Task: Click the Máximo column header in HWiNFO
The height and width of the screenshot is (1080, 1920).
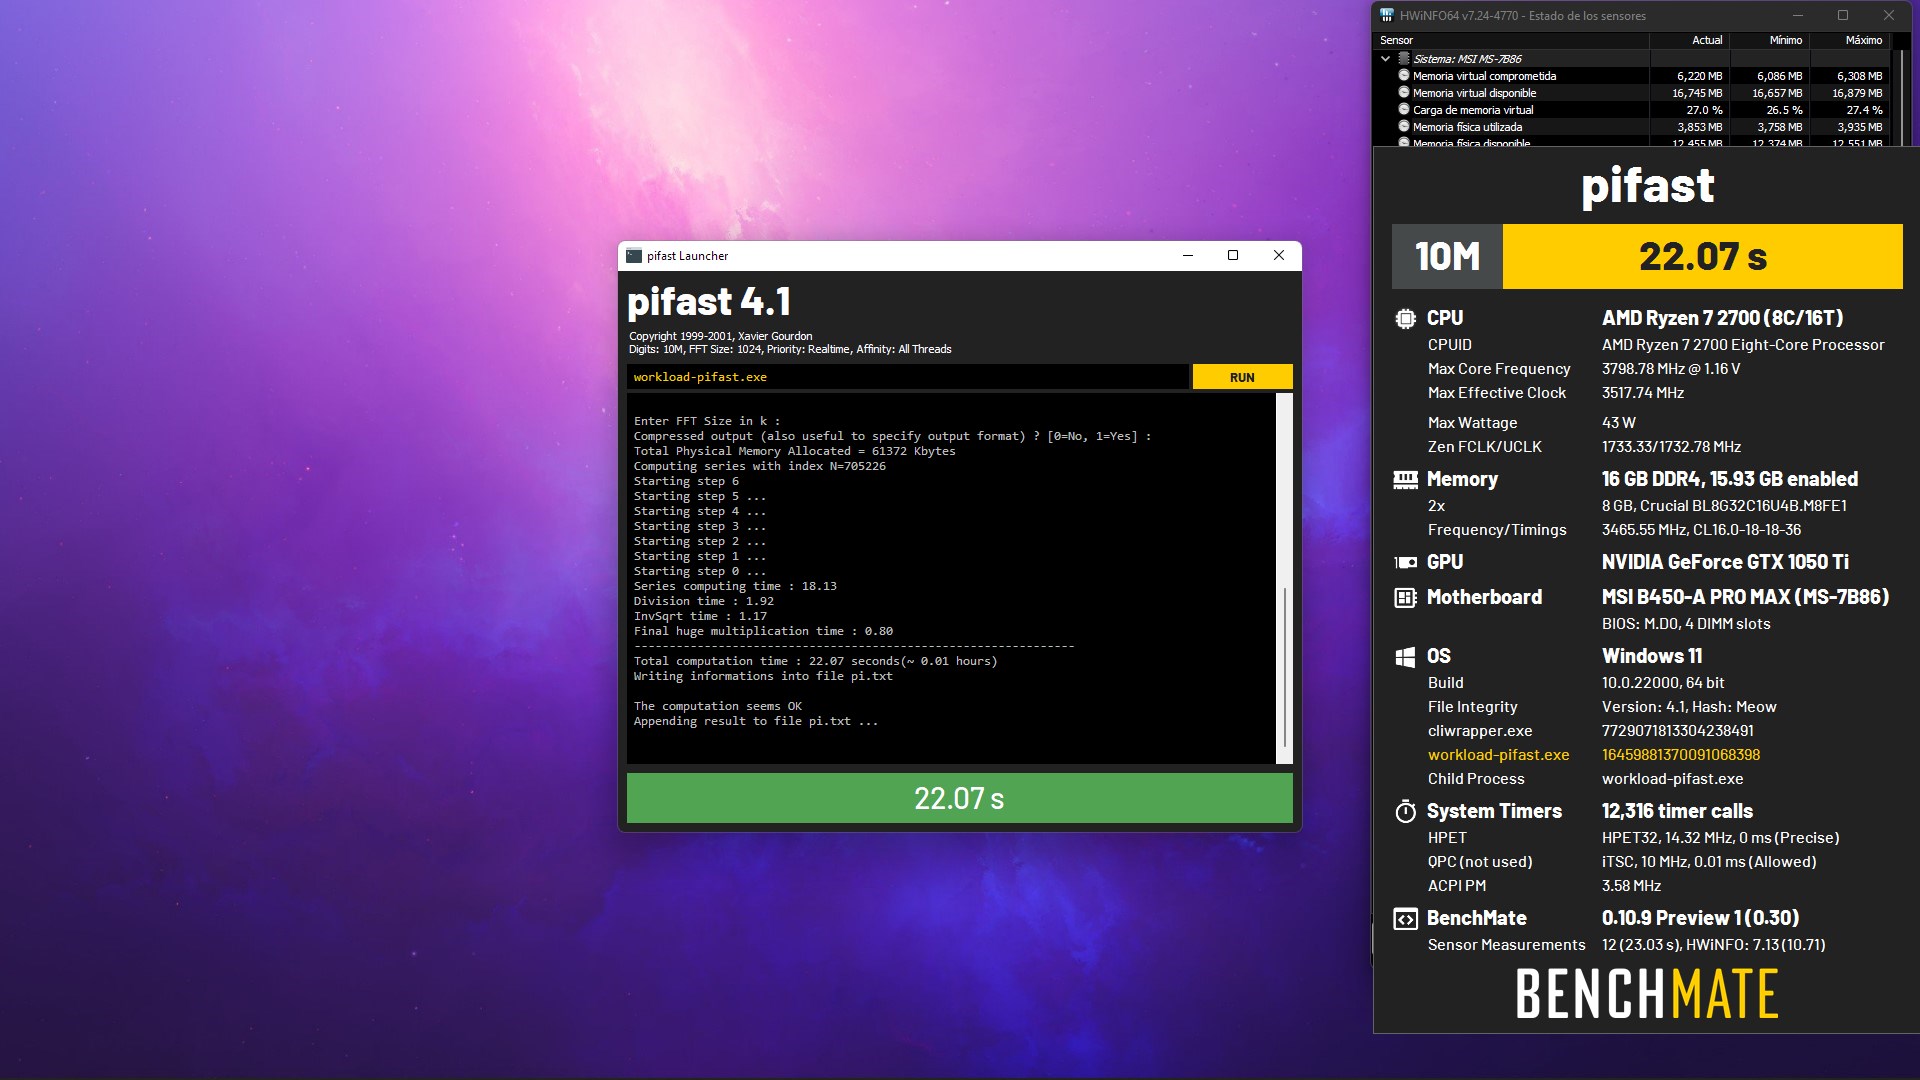Action: (1849, 40)
